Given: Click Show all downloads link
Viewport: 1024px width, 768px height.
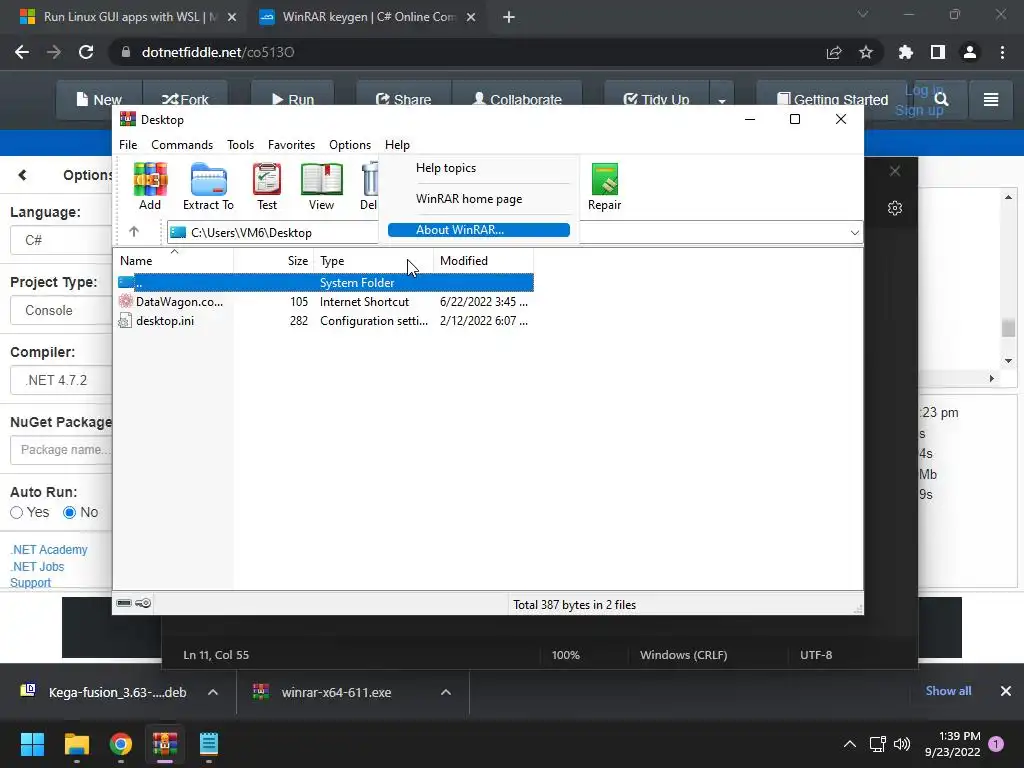Looking at the screenshot, I should coord(948,691).
